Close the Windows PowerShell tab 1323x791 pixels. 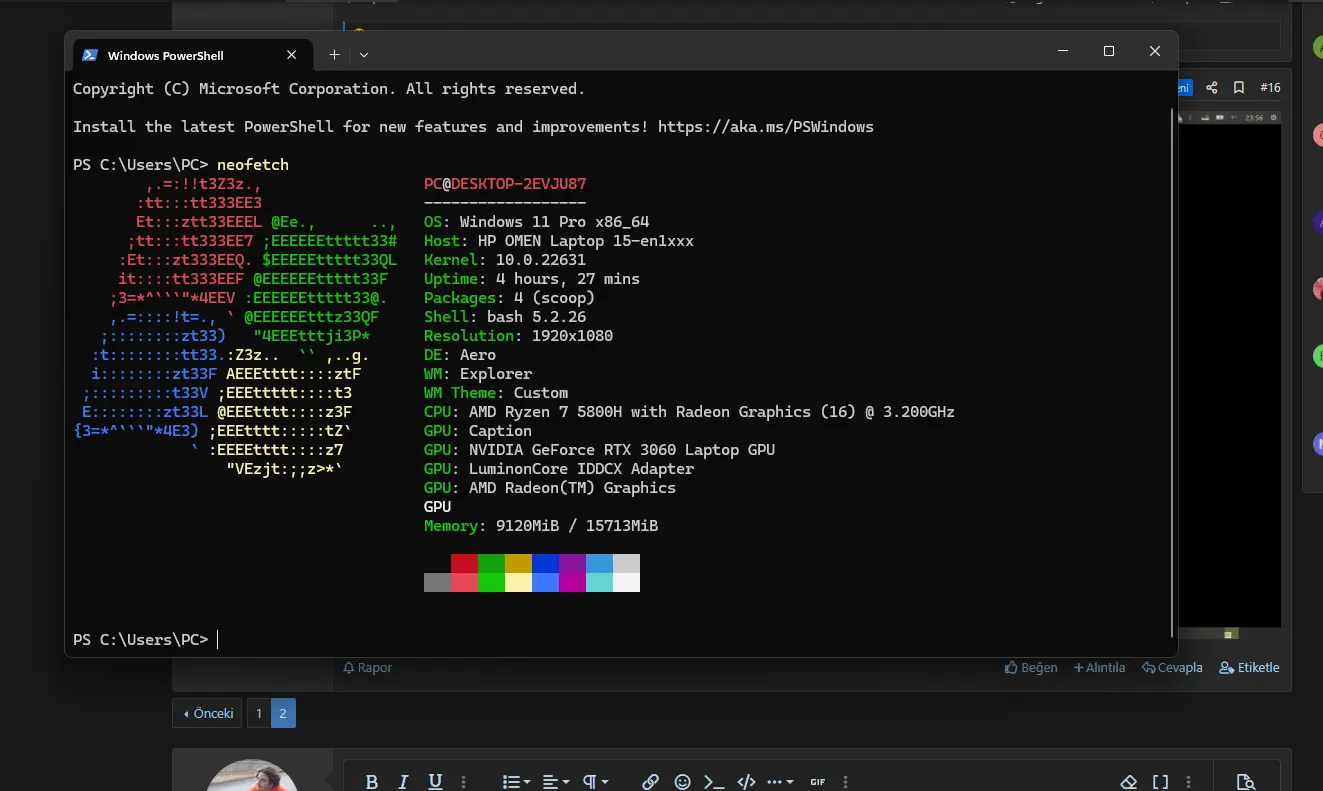291,55
